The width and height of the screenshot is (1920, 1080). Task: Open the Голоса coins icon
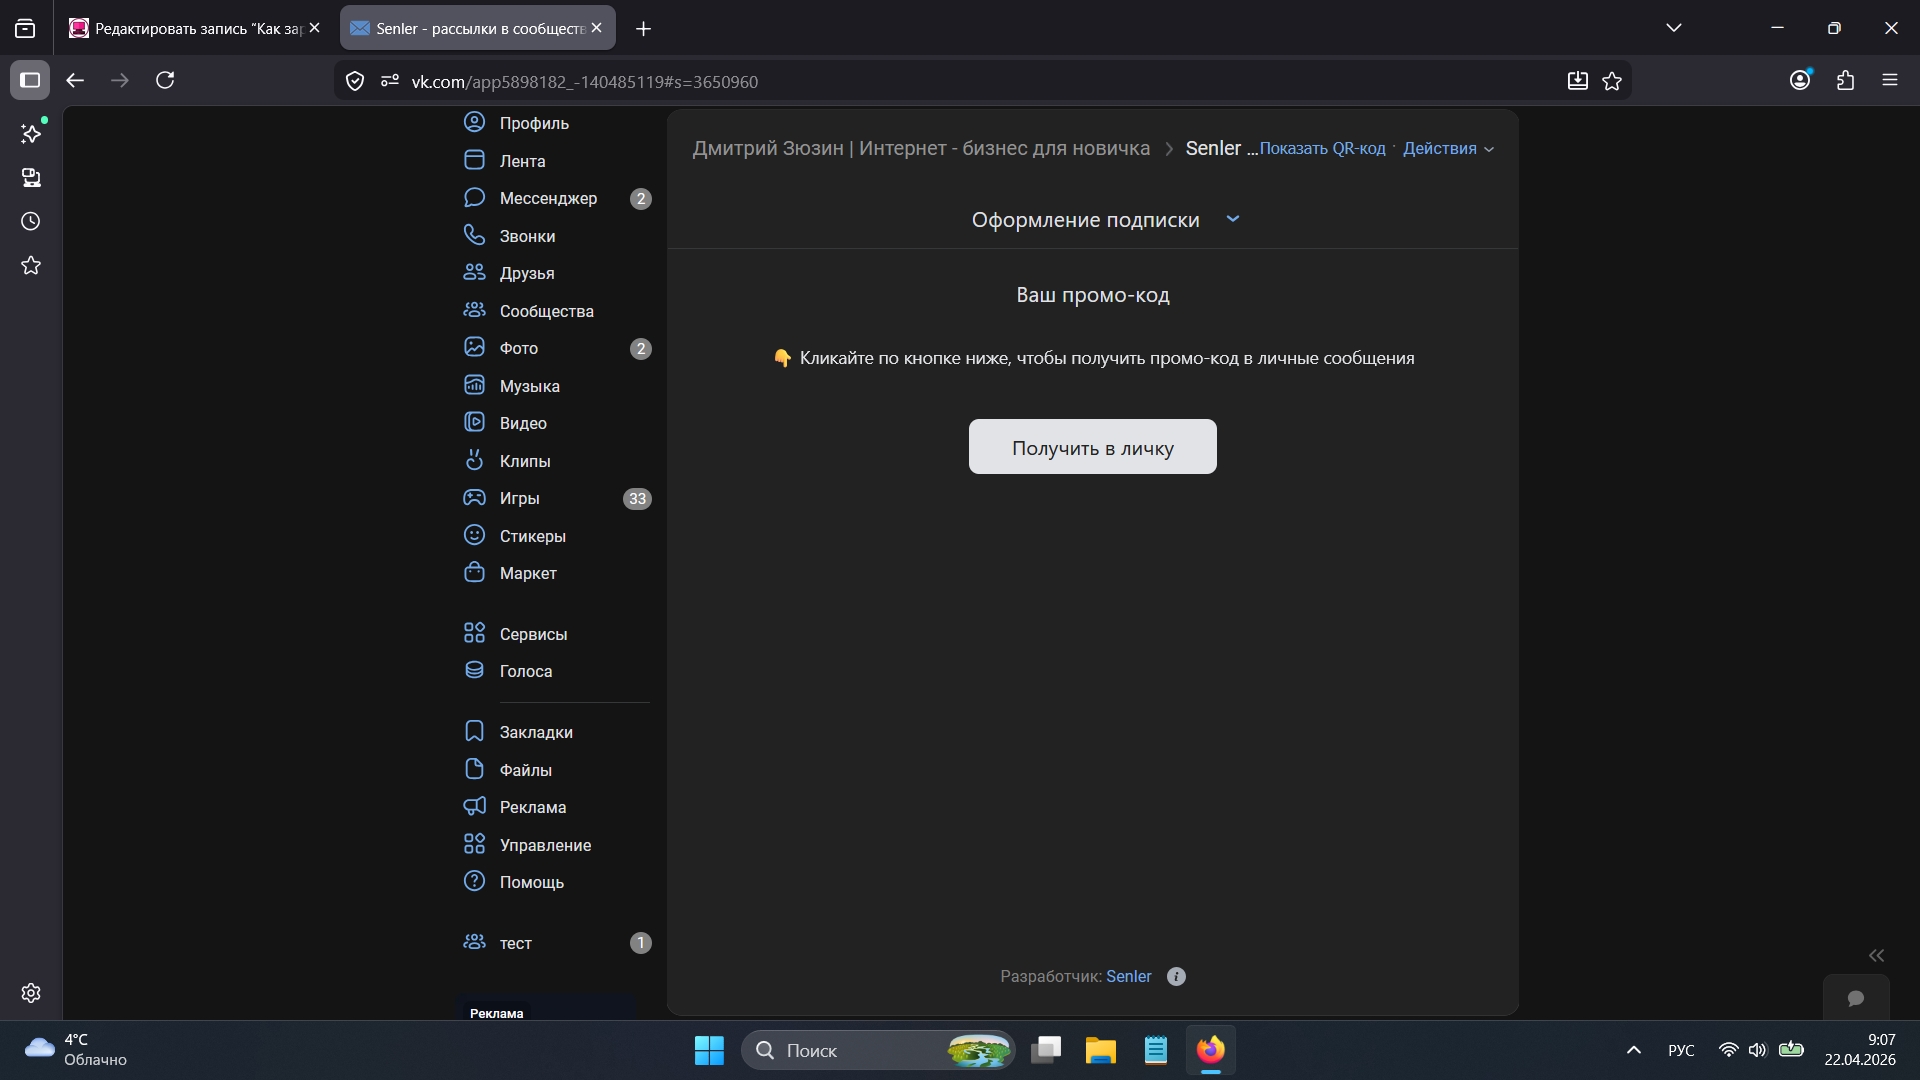474,670
